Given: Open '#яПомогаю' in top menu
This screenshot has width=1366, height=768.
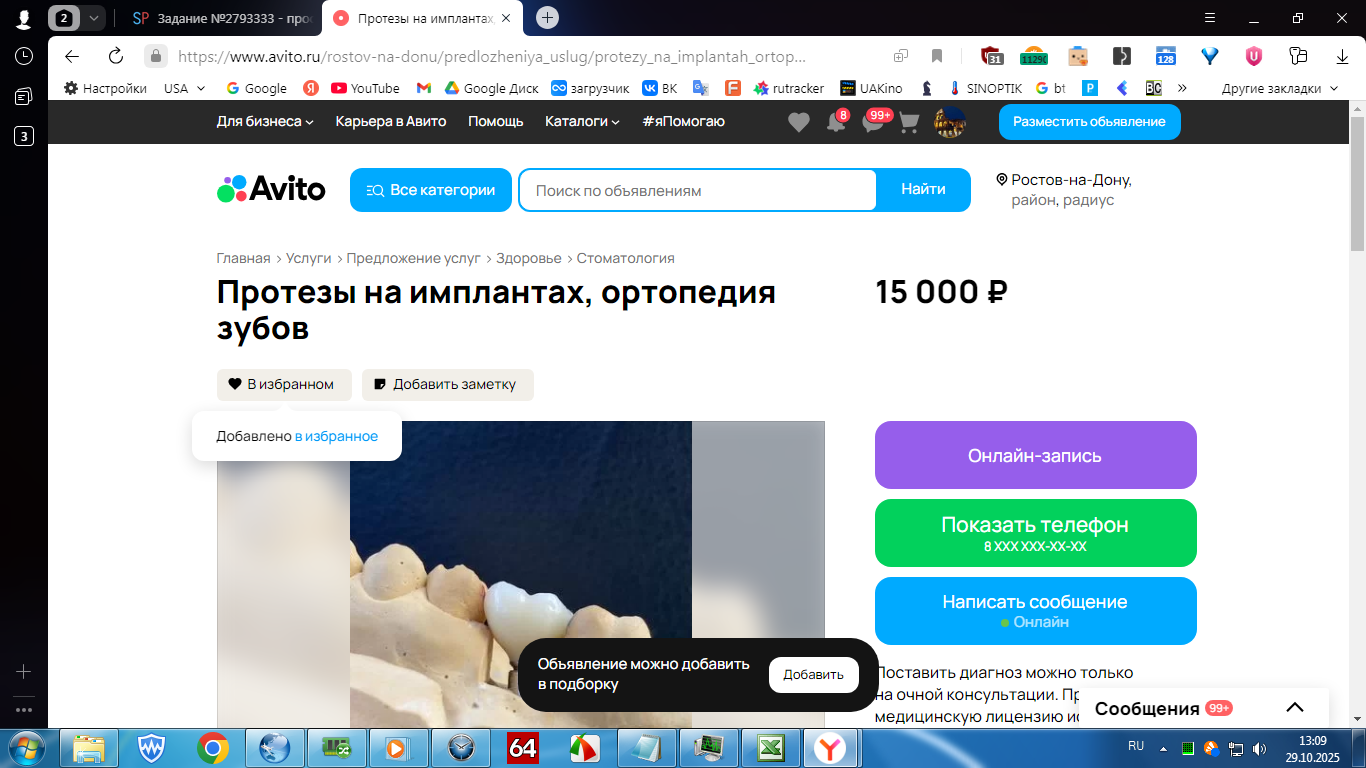Looking at the screenshot, I should click(684, 121).
